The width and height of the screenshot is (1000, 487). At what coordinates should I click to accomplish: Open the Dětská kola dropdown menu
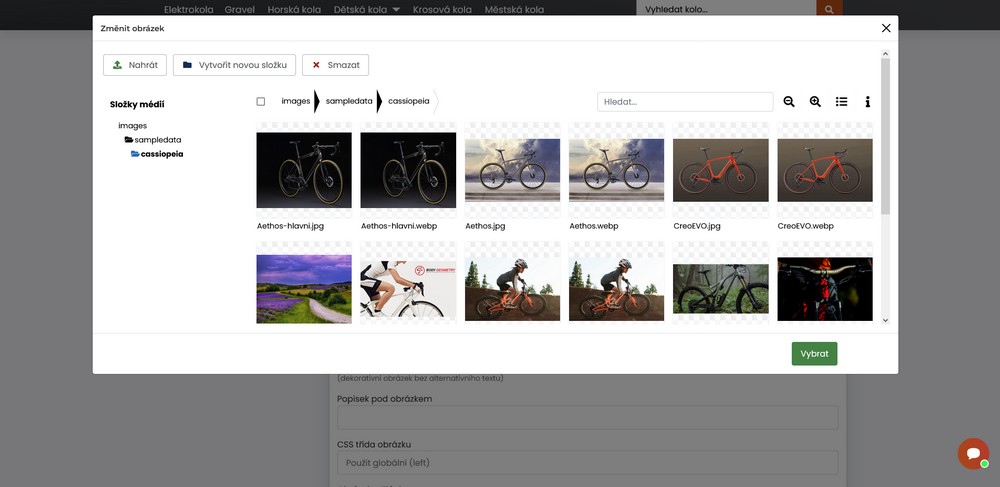pyautogui.click(x=367, y=9)
